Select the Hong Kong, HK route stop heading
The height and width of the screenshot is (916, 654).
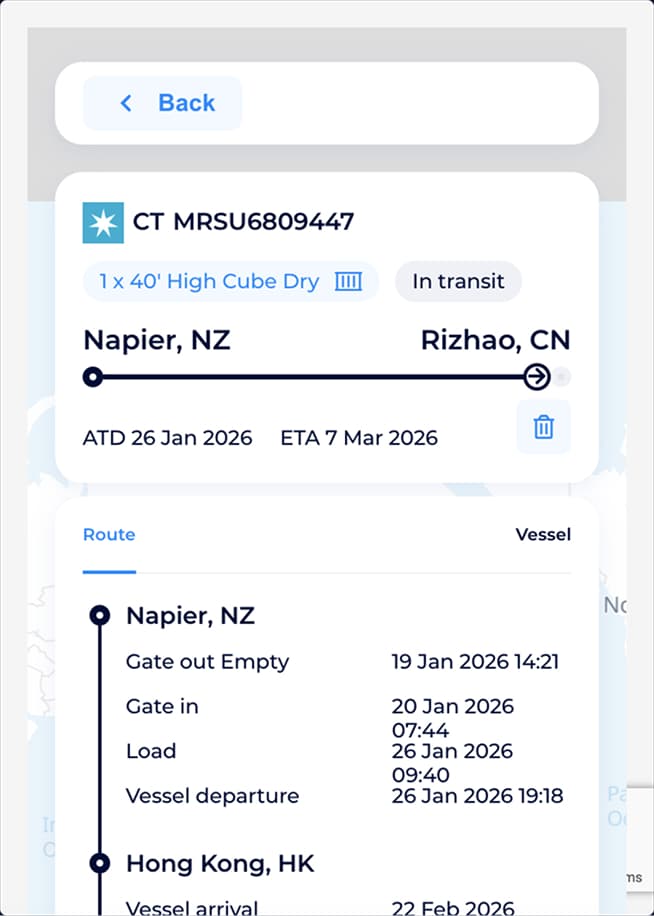point(220,863)
